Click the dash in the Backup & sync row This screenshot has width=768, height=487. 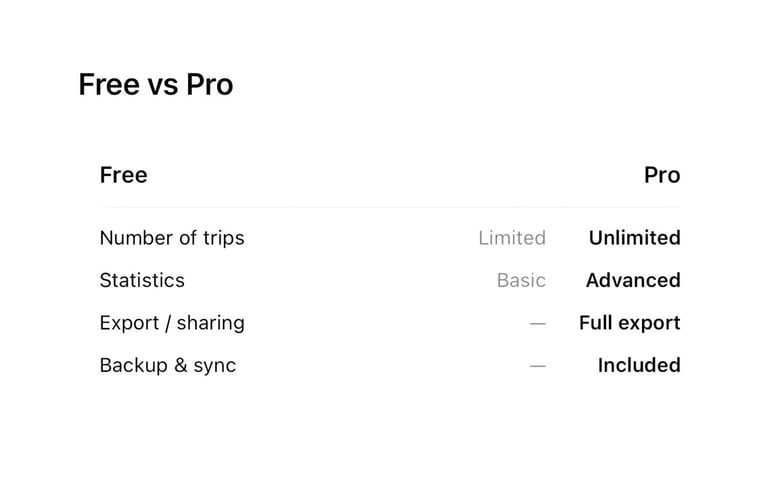click(x=538, y=366)
